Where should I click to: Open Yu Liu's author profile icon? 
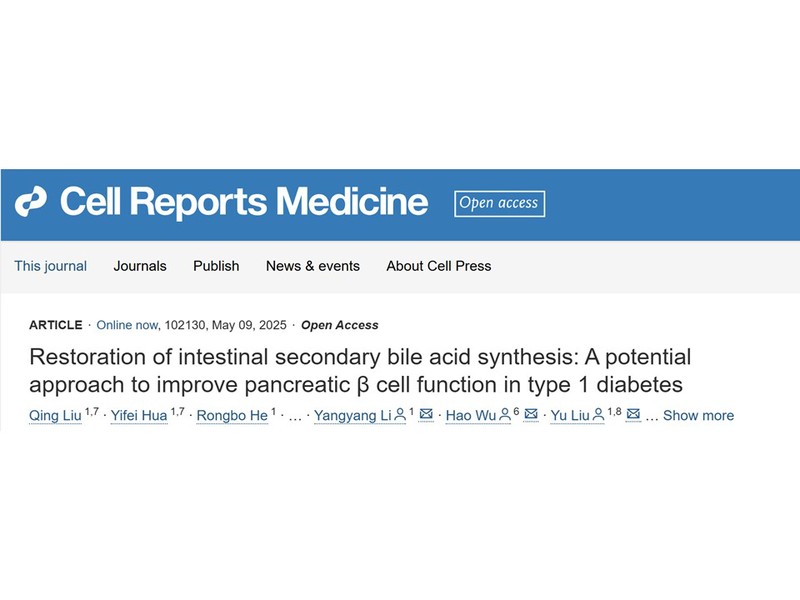[x=598, y=415]
